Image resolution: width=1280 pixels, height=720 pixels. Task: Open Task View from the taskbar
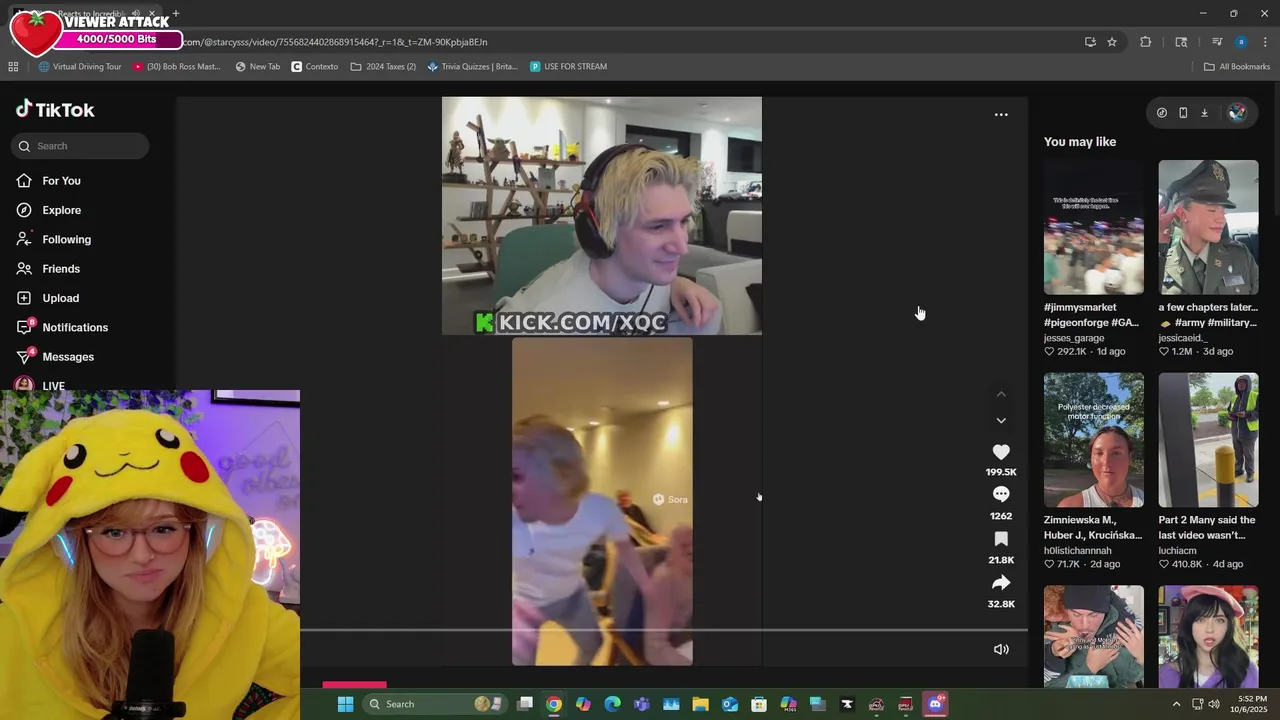pos(525,704)
